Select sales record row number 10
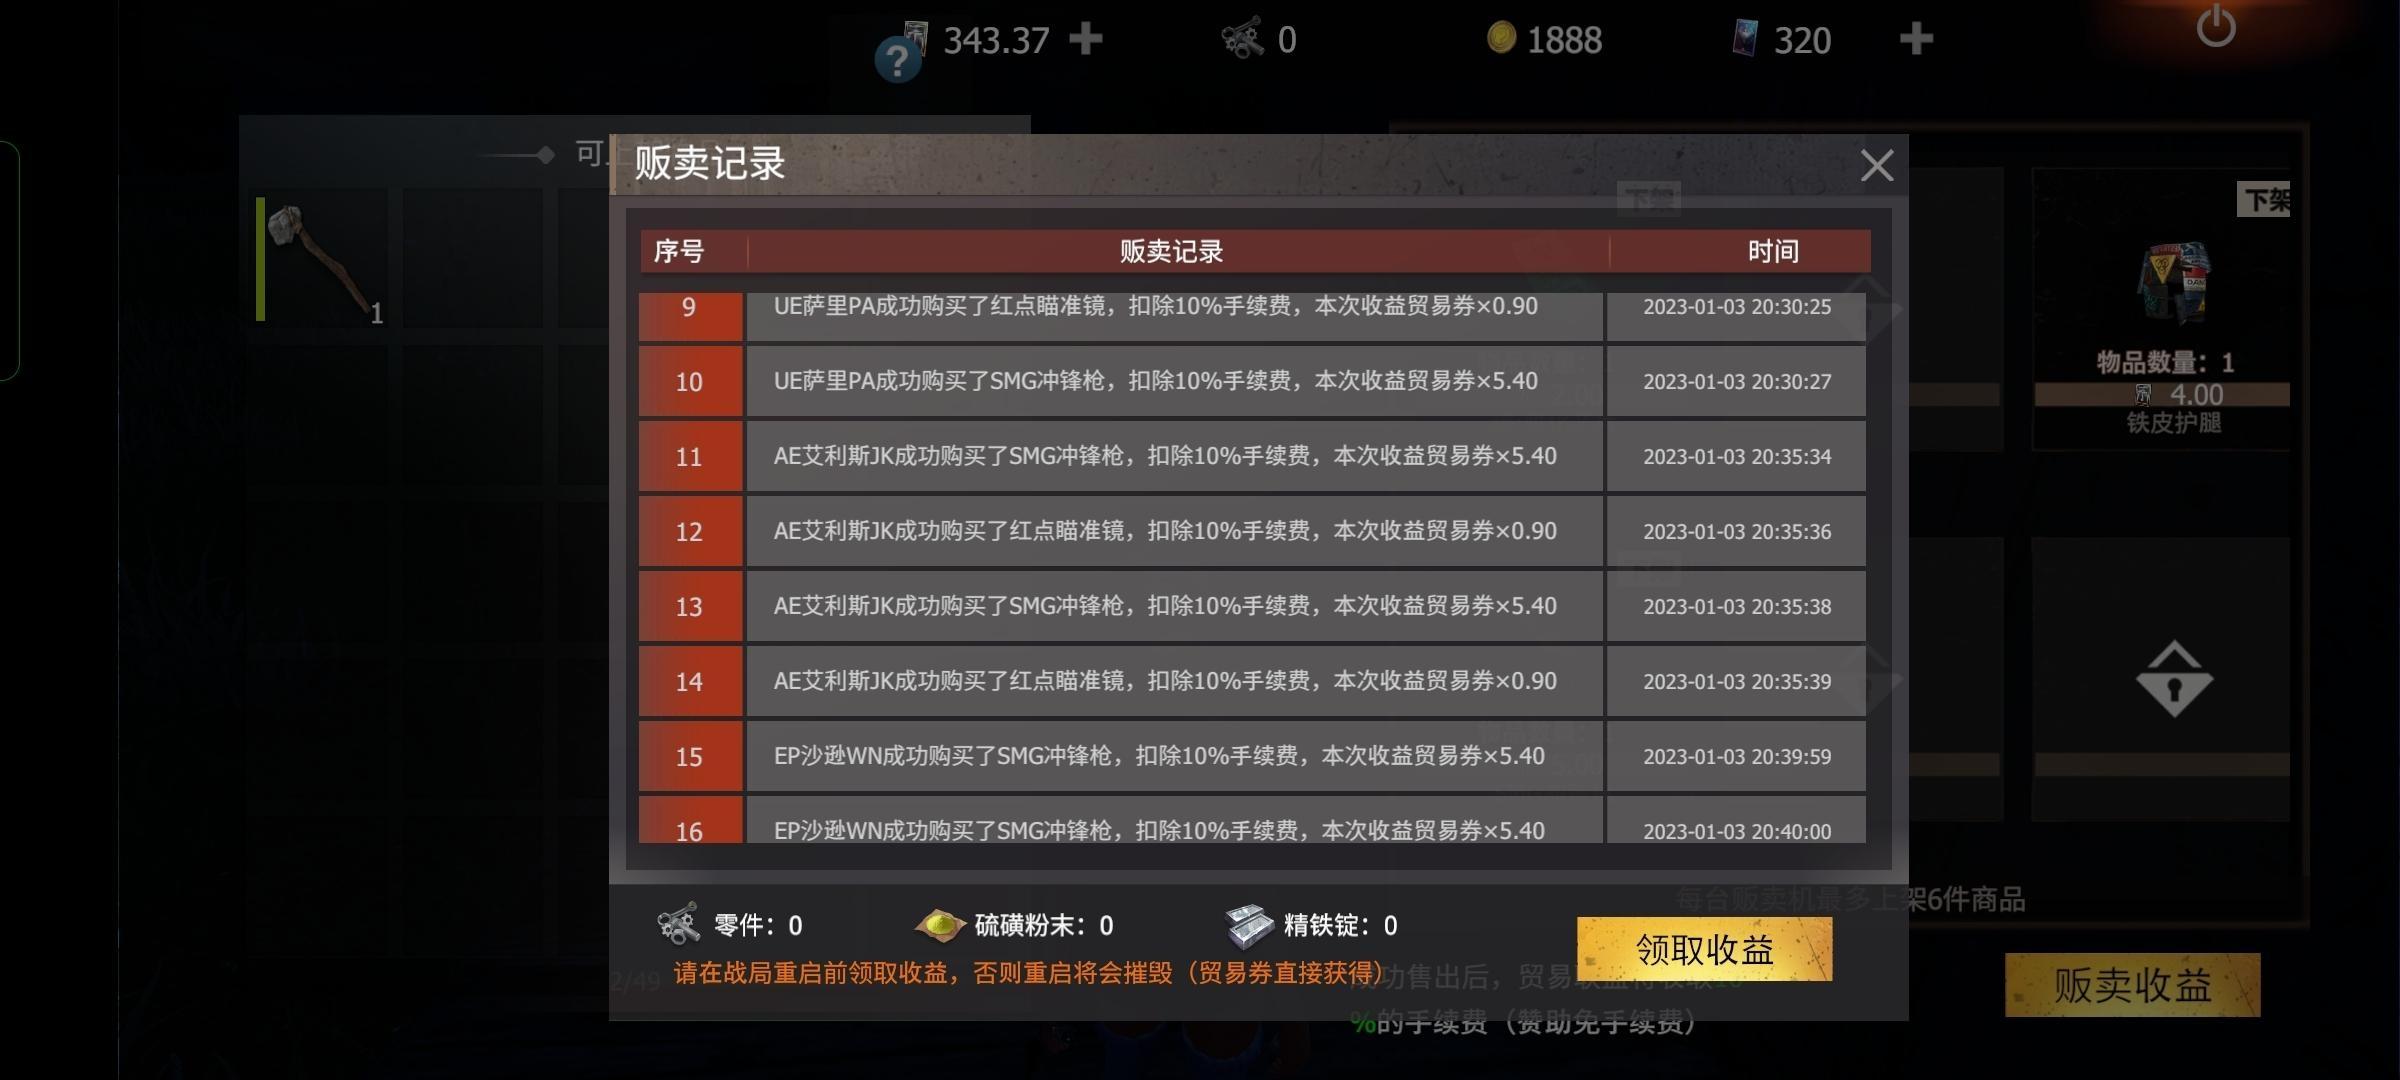The width and height of the screenshot is (2400, 1080). tap(1252, 381)
